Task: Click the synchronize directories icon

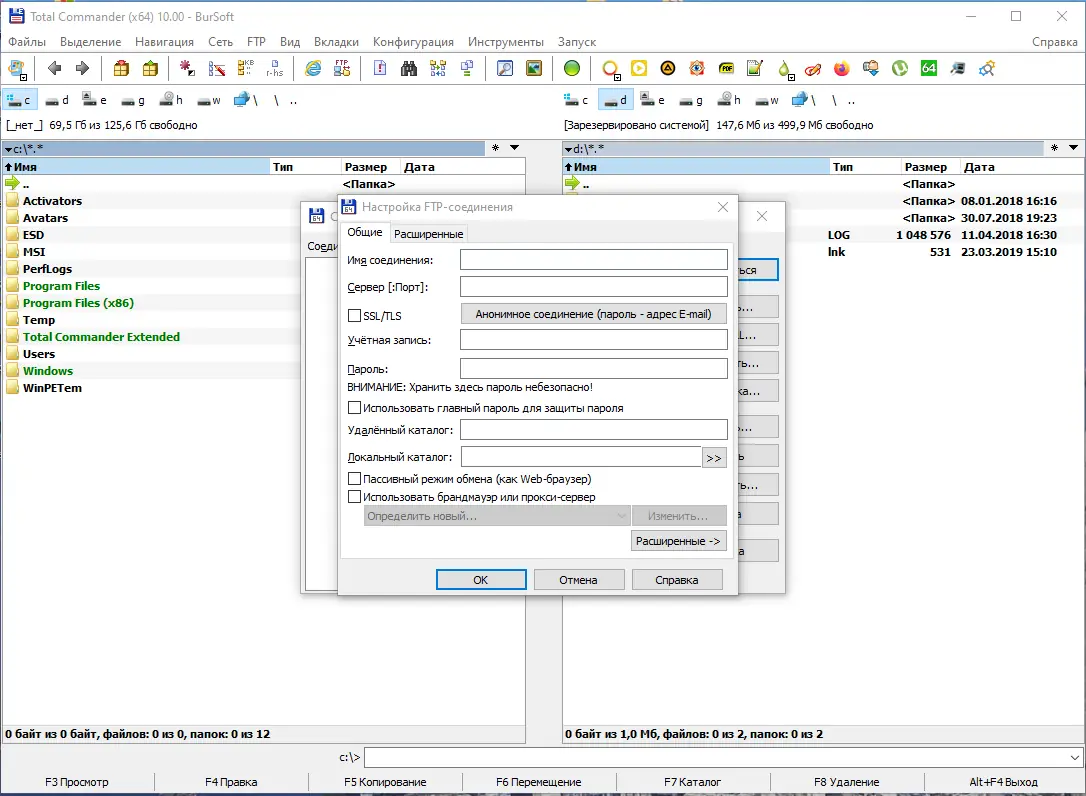Action: (438, 68)
